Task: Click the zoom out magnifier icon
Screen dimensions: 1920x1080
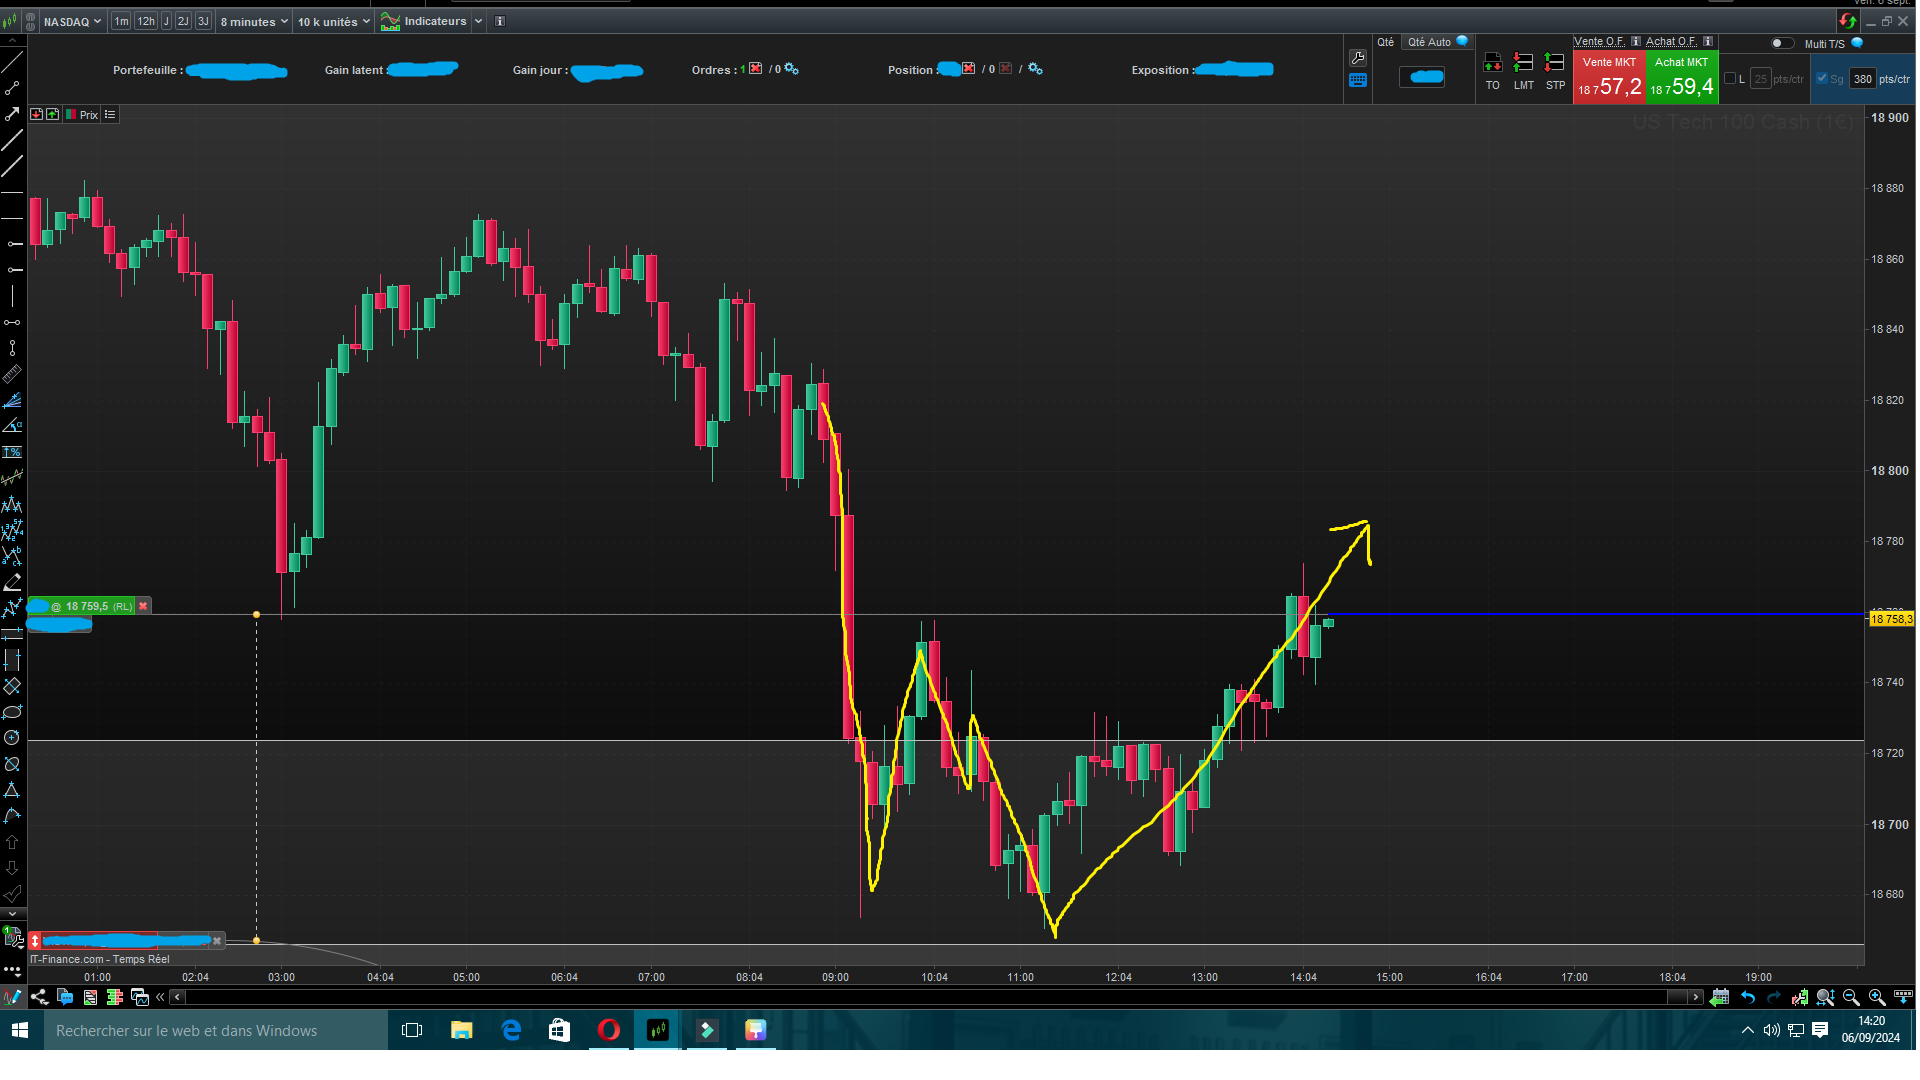Action: 1851,997
